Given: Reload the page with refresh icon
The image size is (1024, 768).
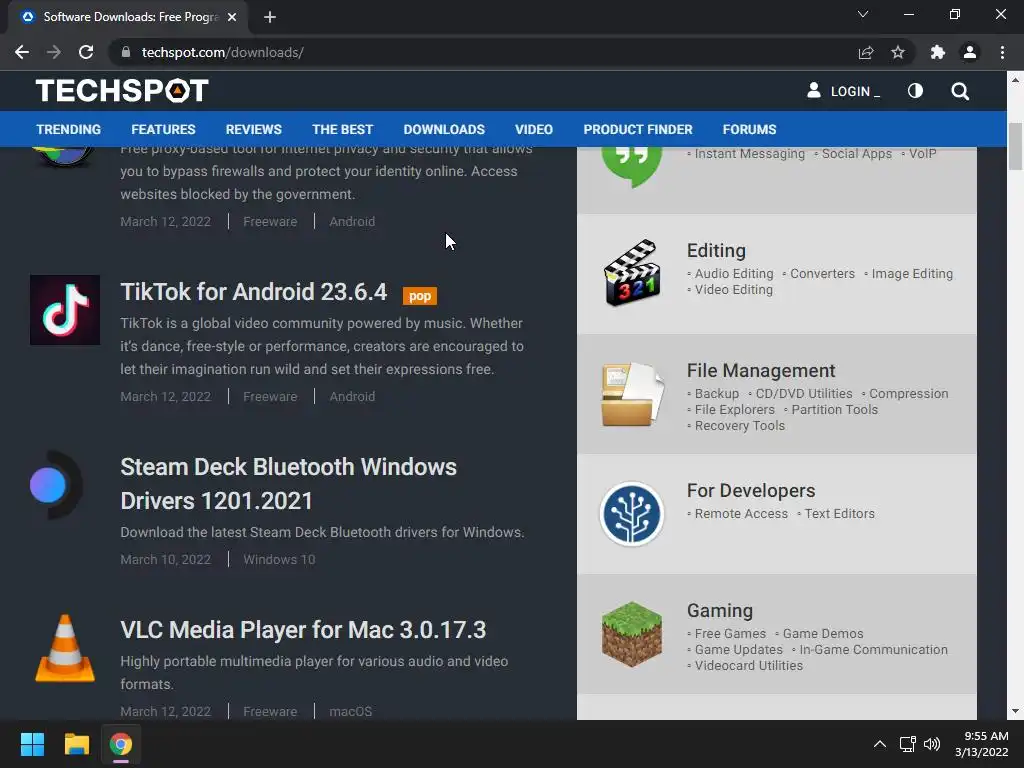Looking at the screenshot, I should (x=86, y=52).
